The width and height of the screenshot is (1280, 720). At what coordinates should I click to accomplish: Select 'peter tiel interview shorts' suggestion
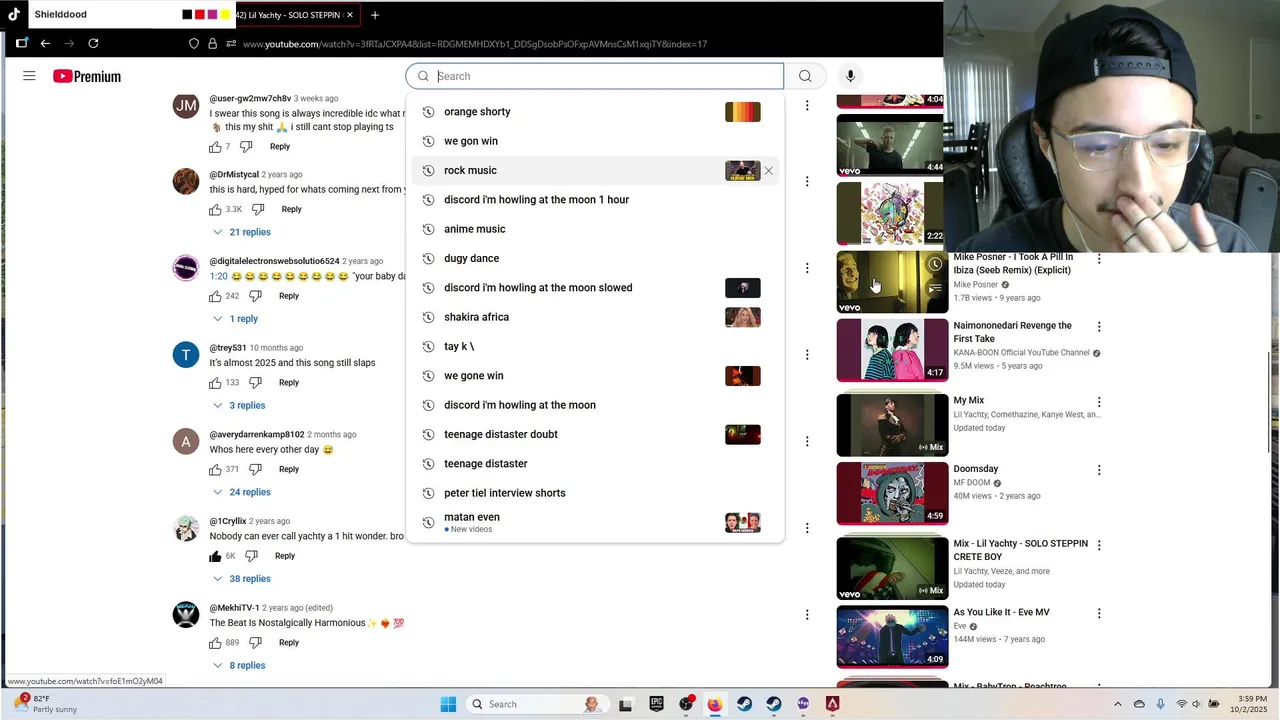(595, 493)
